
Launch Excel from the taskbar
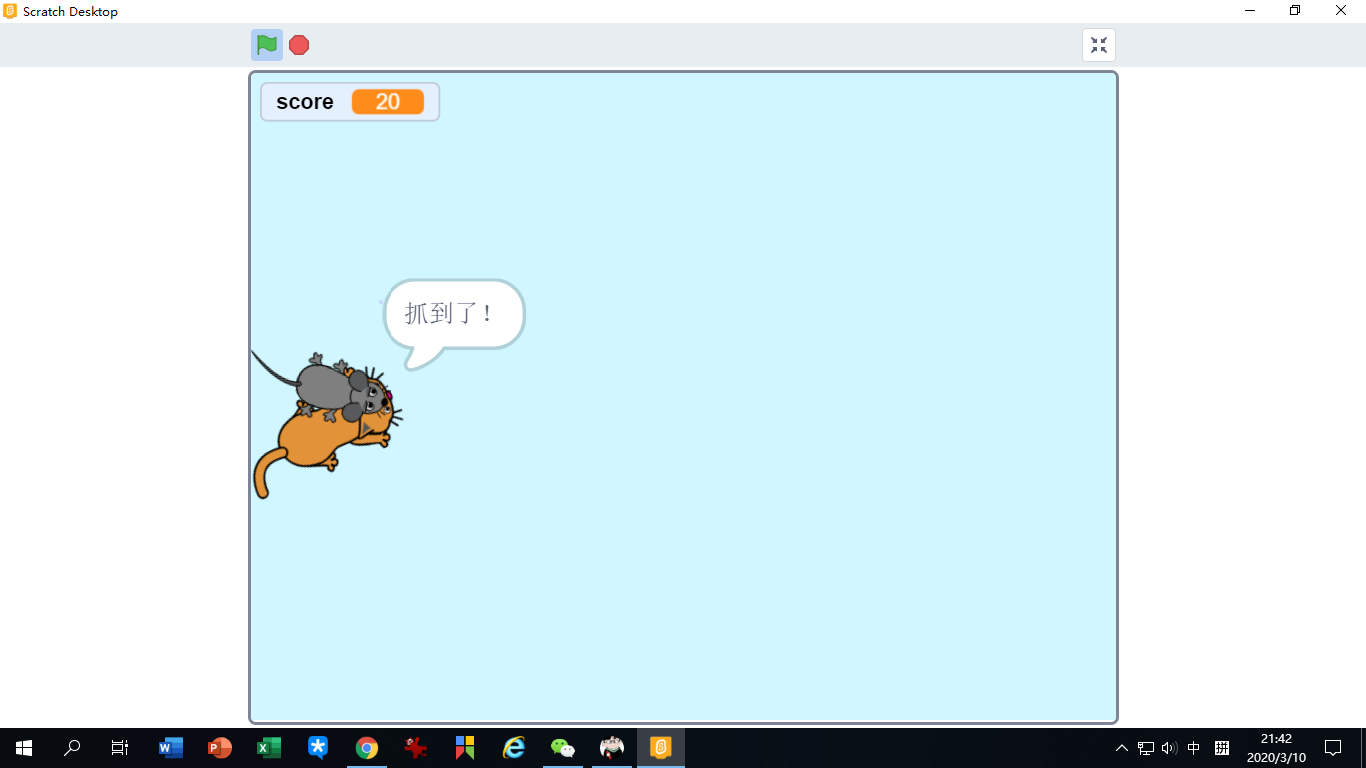[269, 748]
